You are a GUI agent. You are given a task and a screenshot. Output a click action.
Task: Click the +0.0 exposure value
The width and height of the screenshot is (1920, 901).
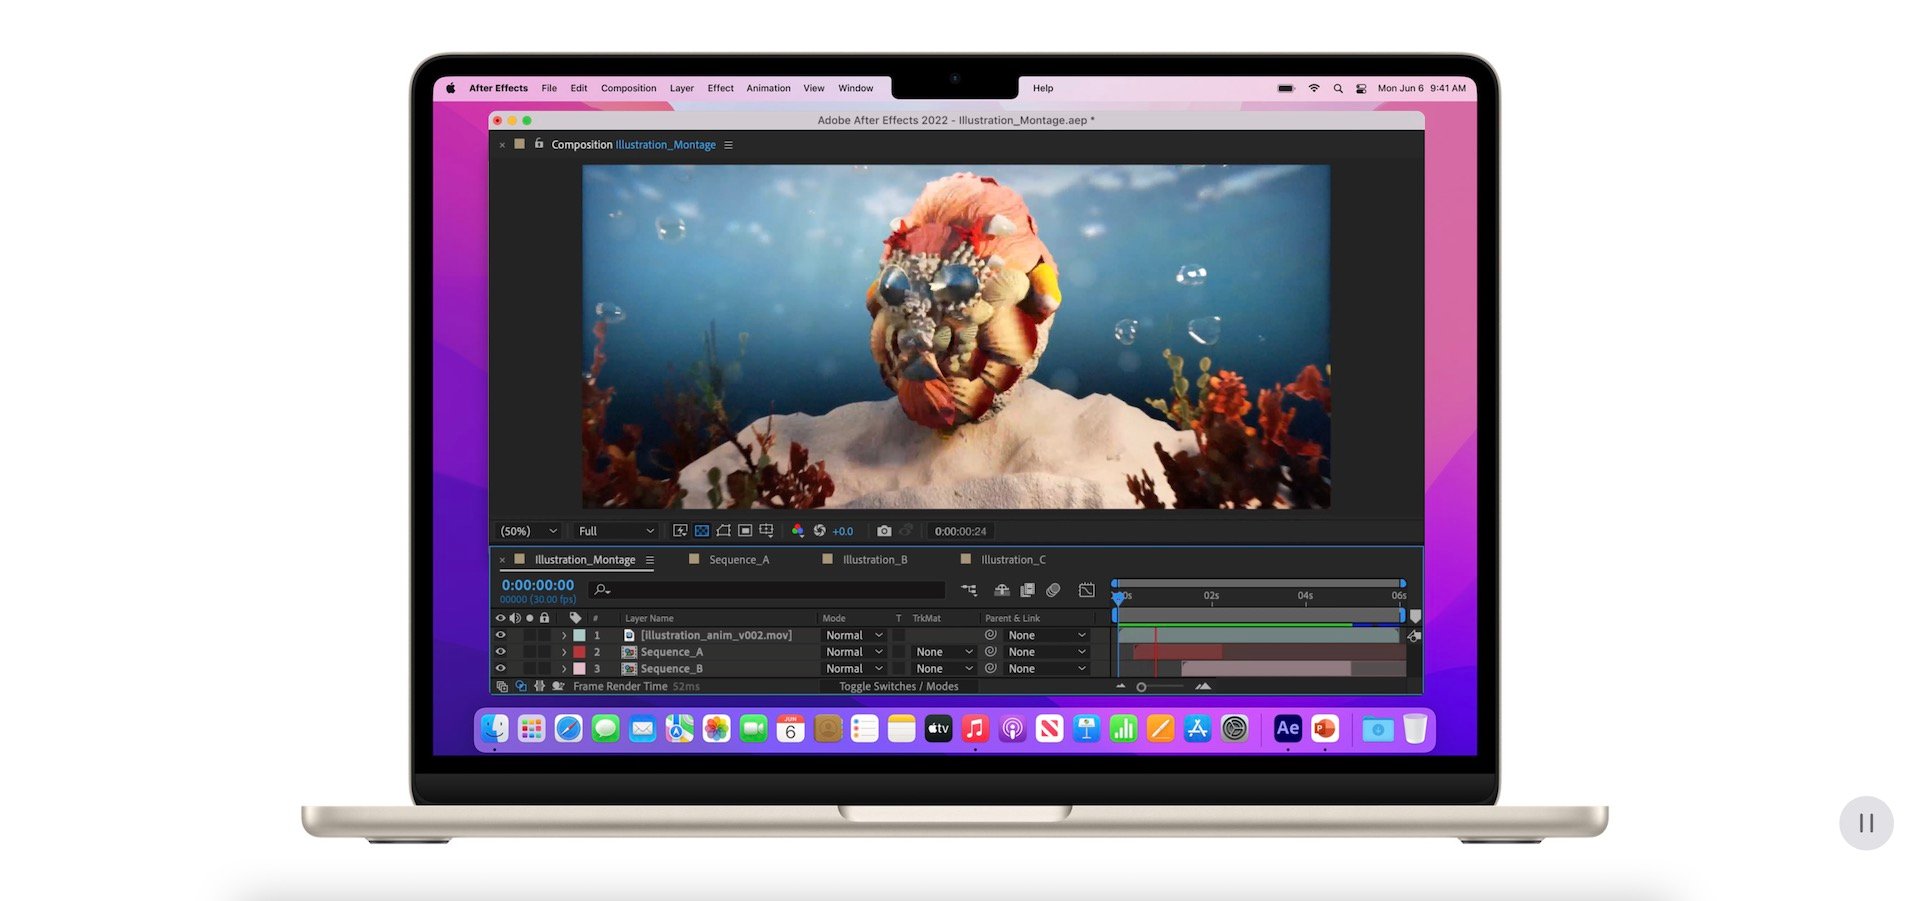click(x=843, y=532)
